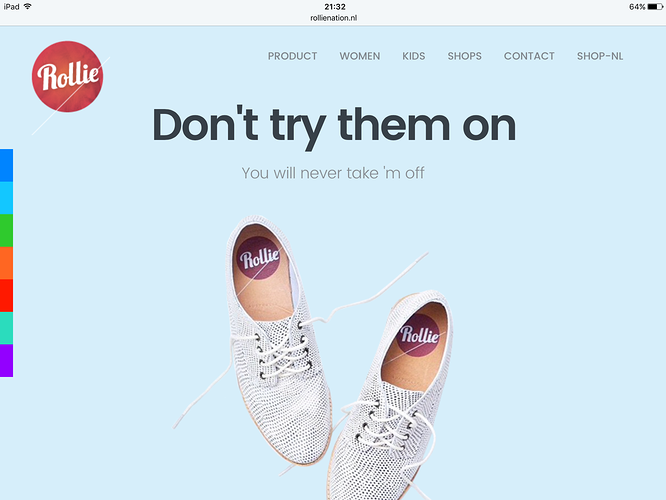Tap the Wi-Fi icon in status bar
Image resolution: width=666 pixels, height=500 pixels.
coord(28,6)
